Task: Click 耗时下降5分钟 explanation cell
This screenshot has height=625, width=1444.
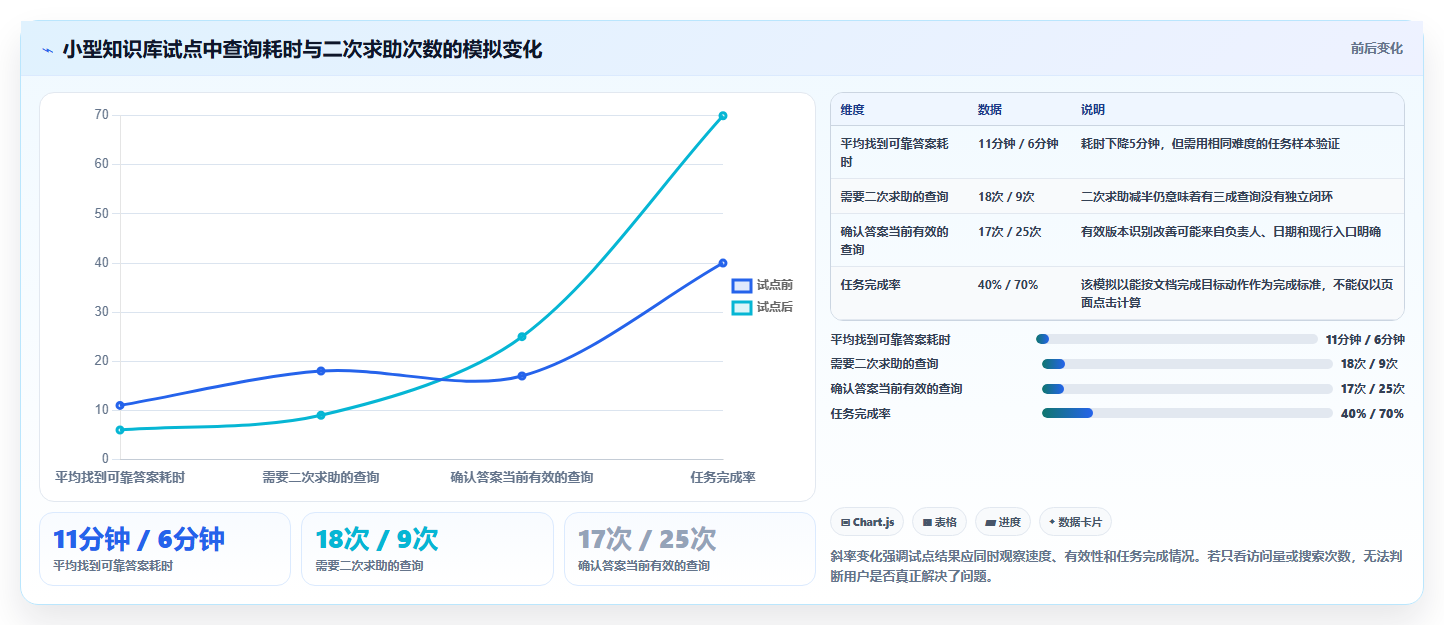Action: pos(1210,144)
